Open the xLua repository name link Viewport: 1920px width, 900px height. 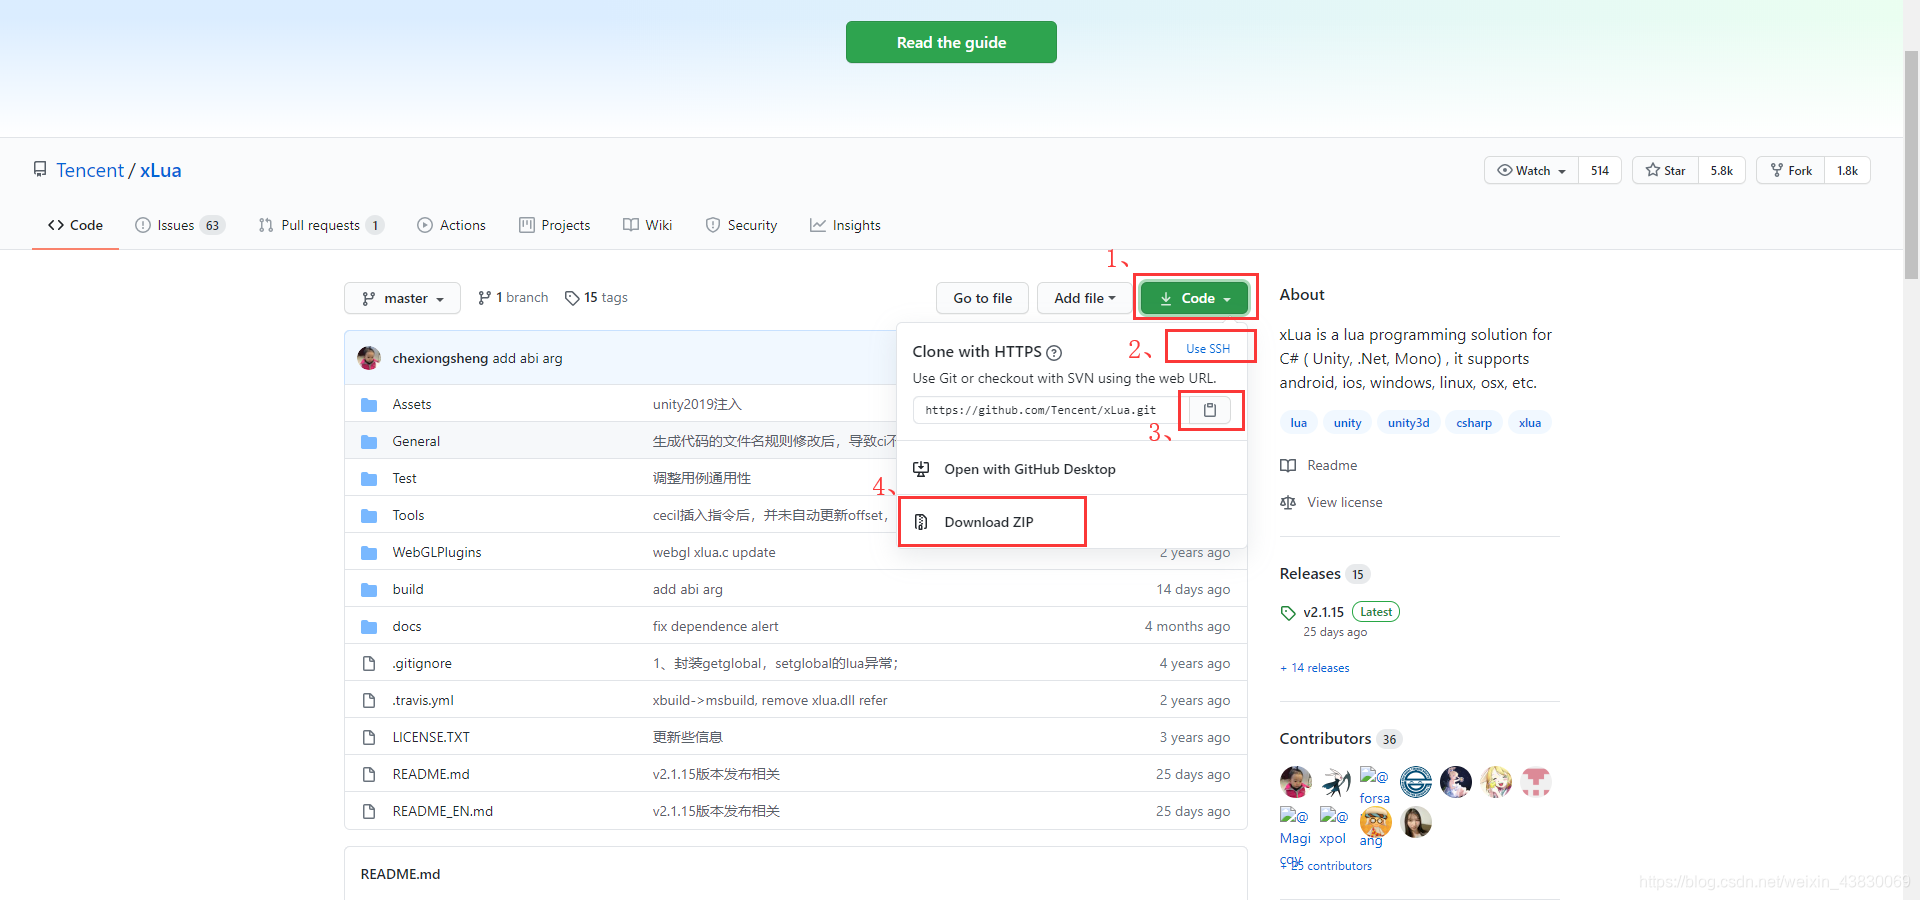pos(160,170)
